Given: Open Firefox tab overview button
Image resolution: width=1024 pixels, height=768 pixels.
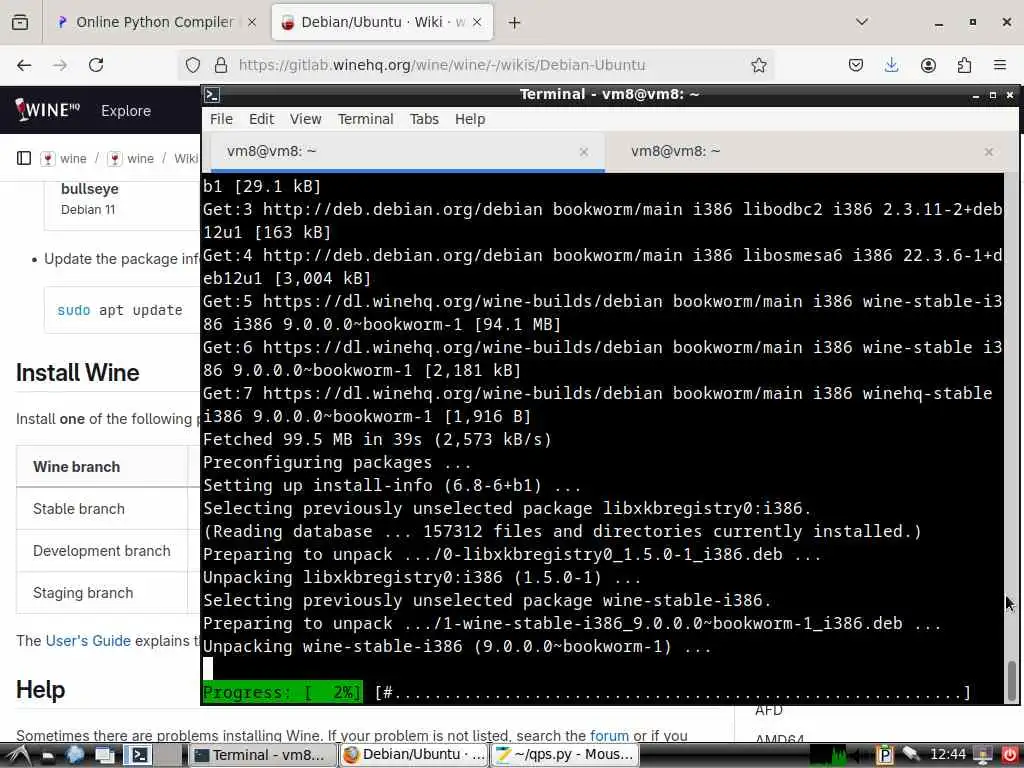Looking at the screenshot, I should [x=20, y=22].
